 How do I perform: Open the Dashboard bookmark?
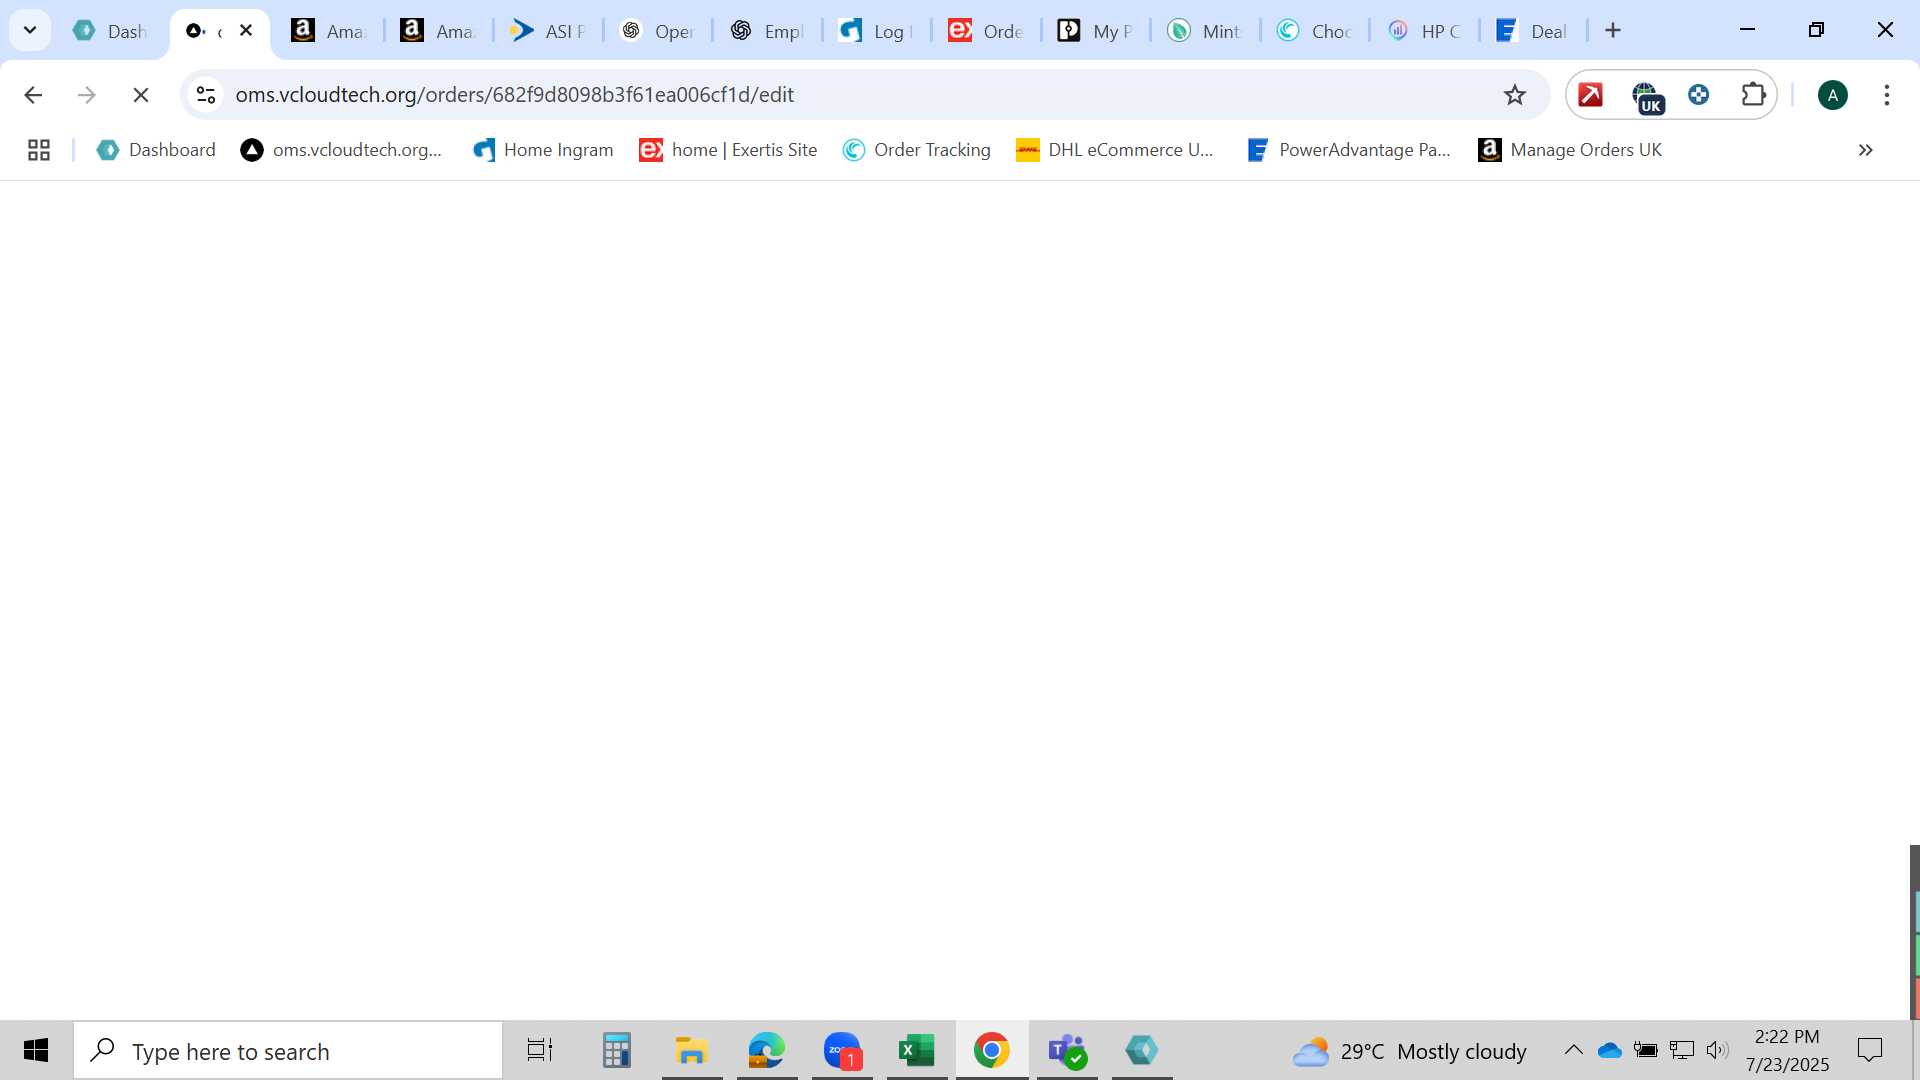point(156,150)
